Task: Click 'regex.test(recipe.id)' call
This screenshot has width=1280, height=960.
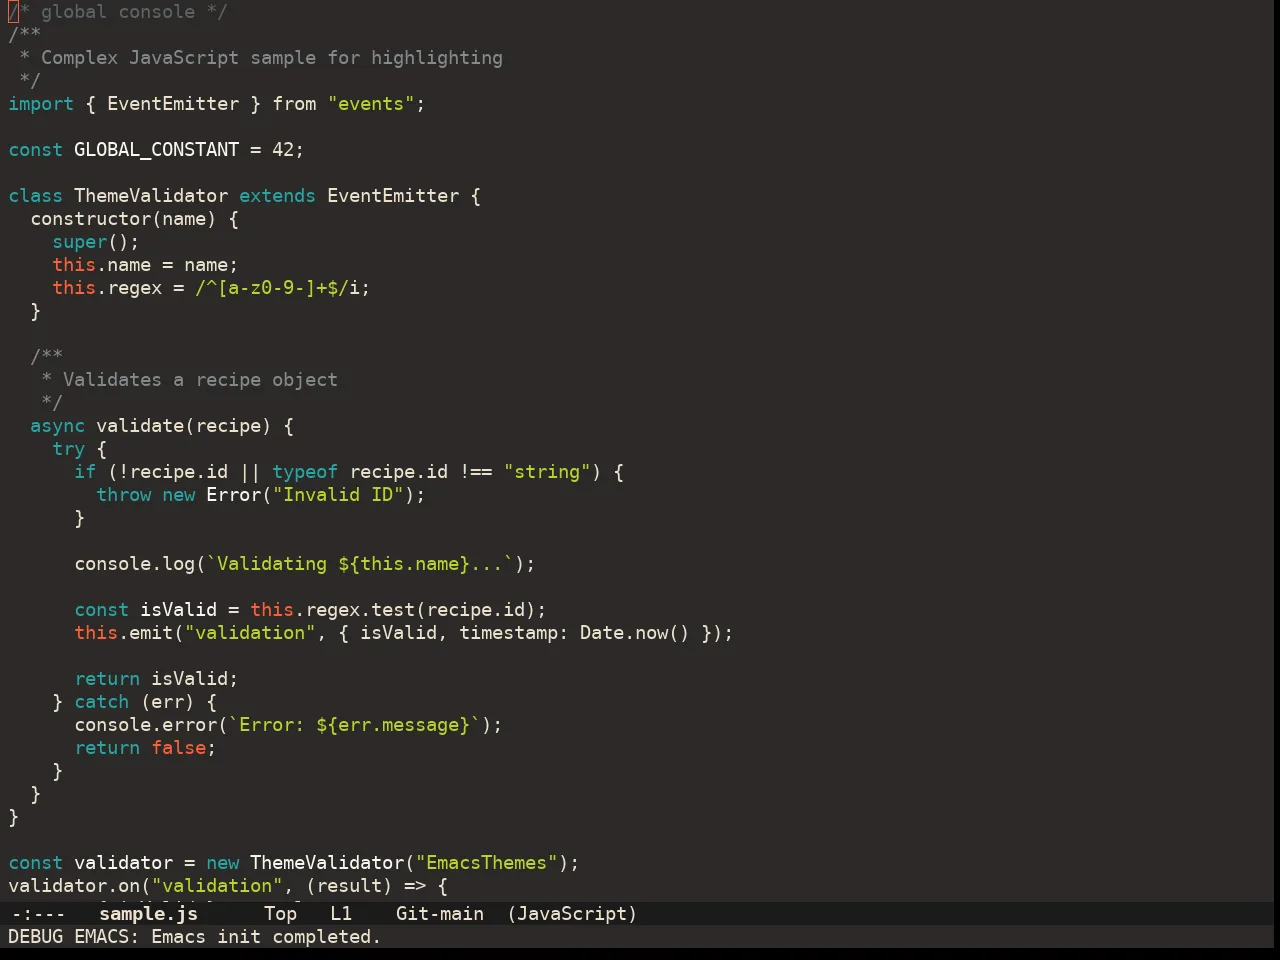Action: click(x=420, y=609)
